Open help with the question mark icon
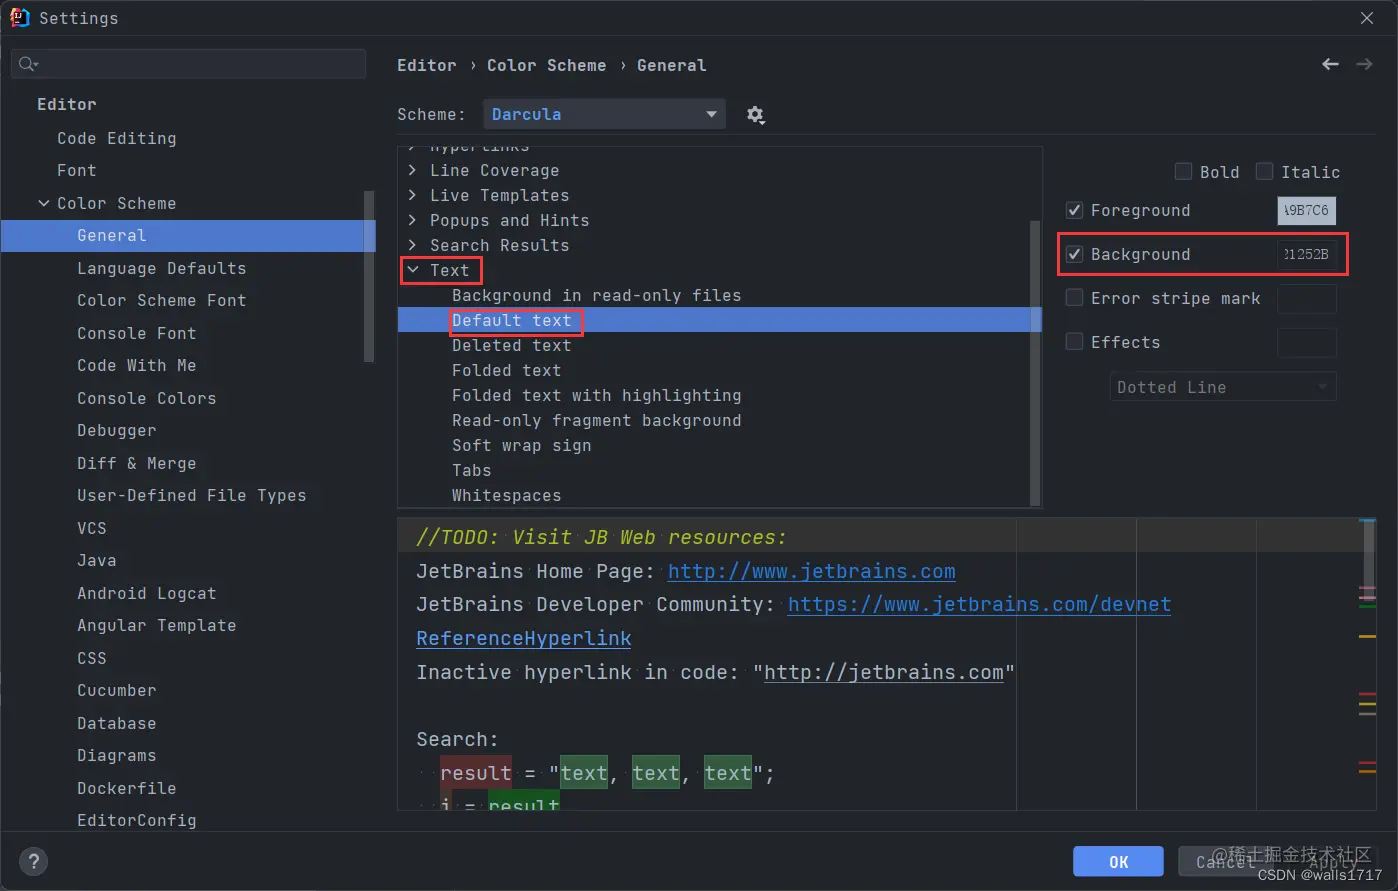Viewport: 1398px width, 891px height. [34, 861]
